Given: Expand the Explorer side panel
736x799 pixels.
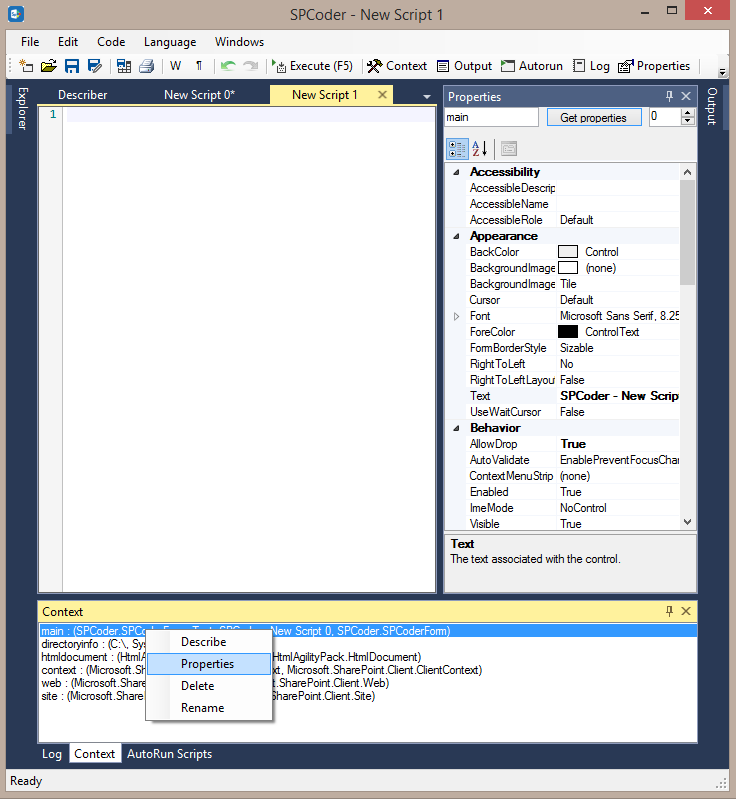Looking at the screenshot, I should coord(22,109).
